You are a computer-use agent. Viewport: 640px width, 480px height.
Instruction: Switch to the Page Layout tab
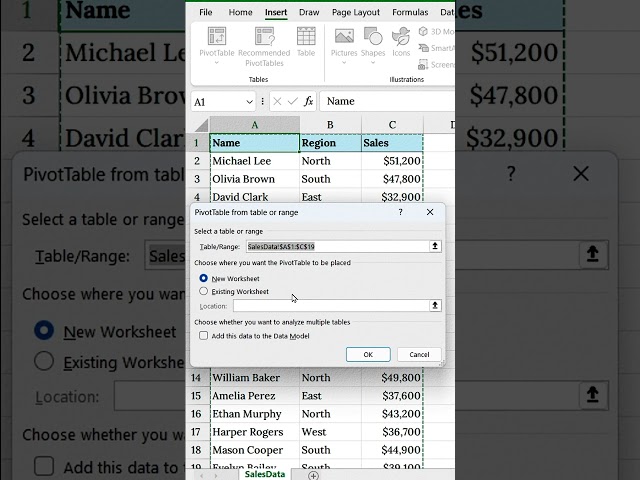[x=356, y=12]
